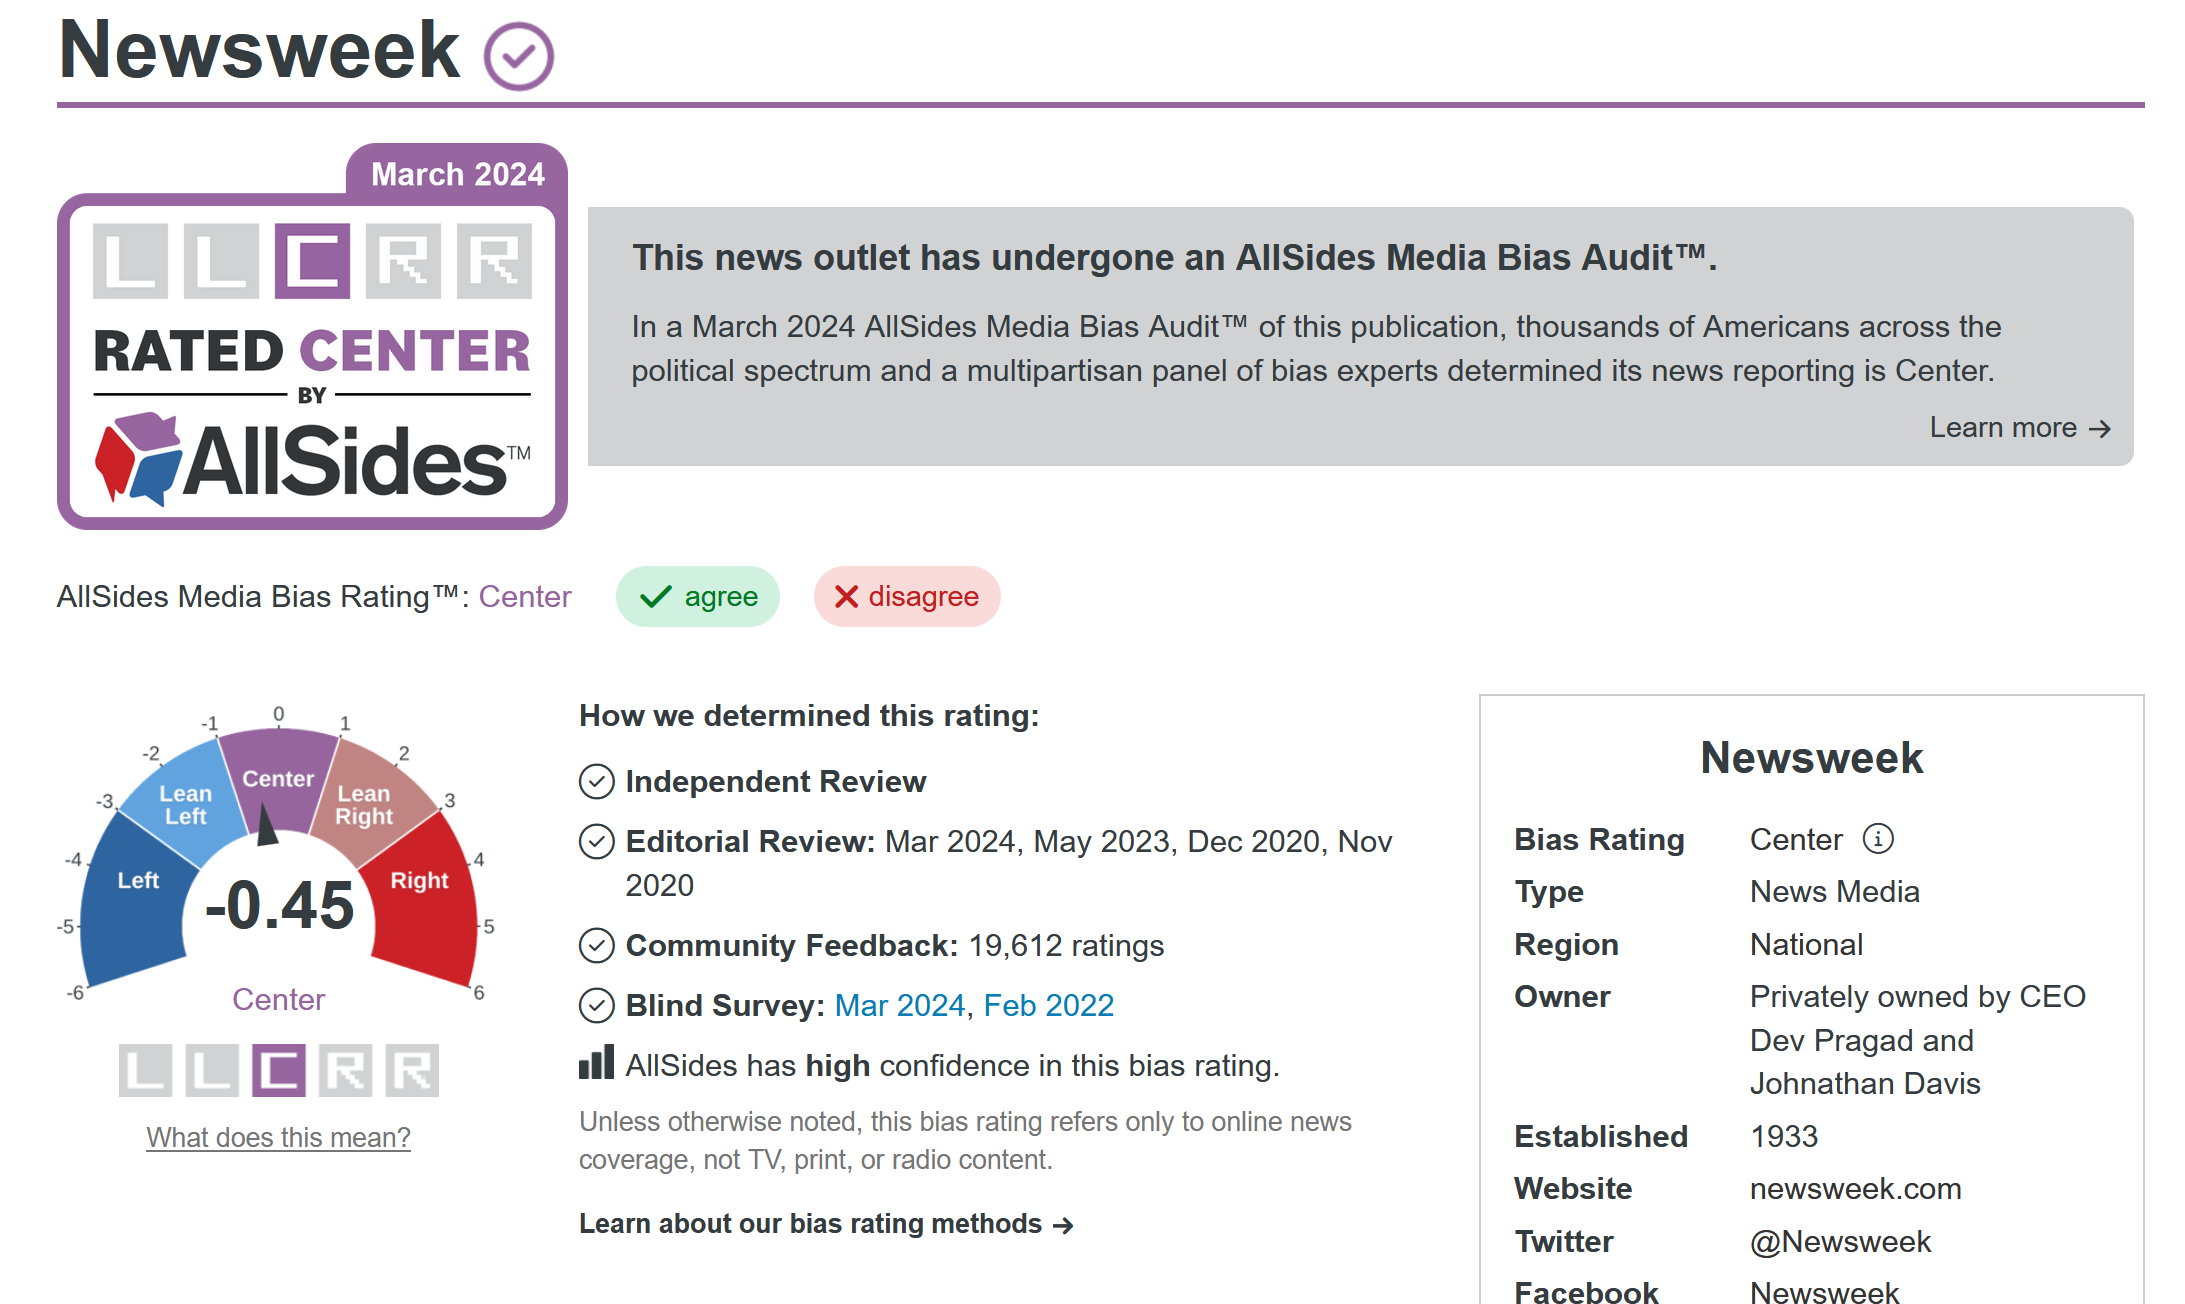Click 19,612 ratings community feedback text

[1067, 946]
